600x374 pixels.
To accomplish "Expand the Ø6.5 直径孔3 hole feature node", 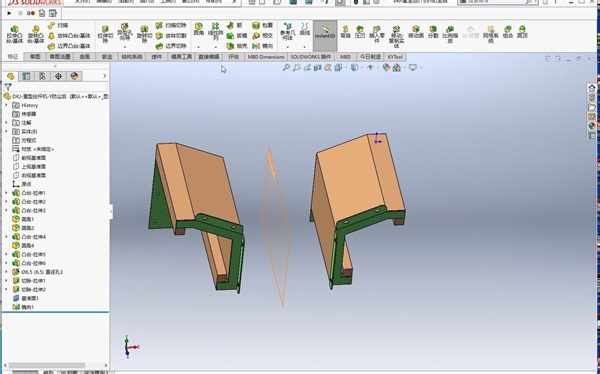I will tap(6, 272).
